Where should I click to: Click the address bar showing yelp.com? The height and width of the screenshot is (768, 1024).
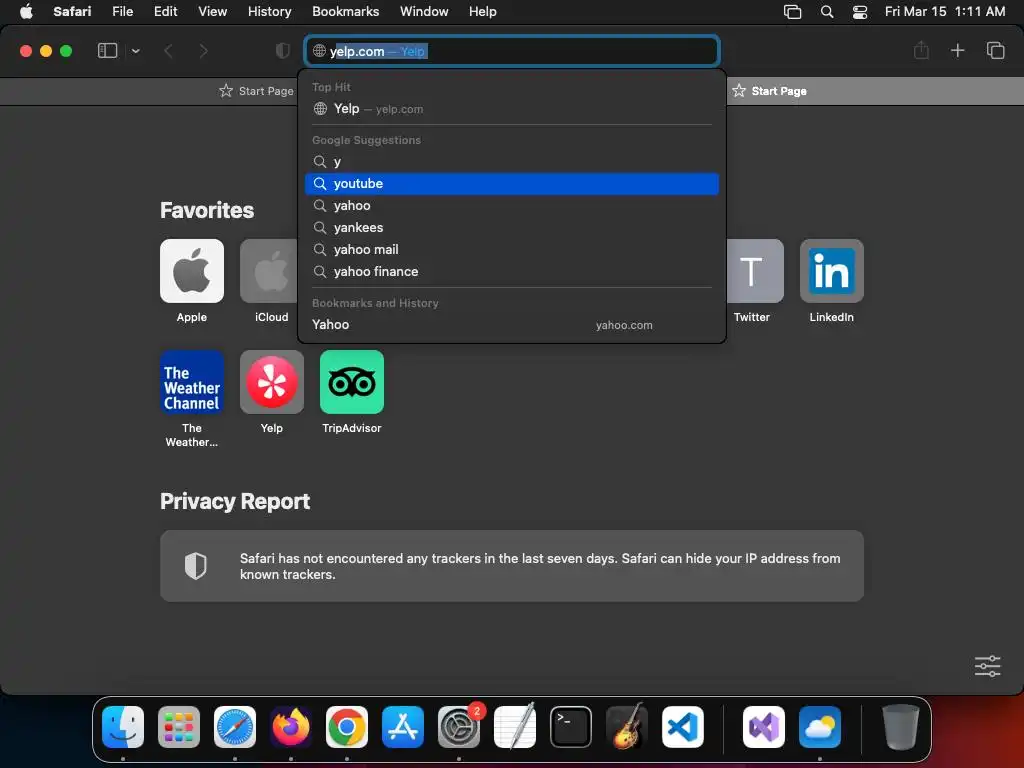click(x=512, y=51)
